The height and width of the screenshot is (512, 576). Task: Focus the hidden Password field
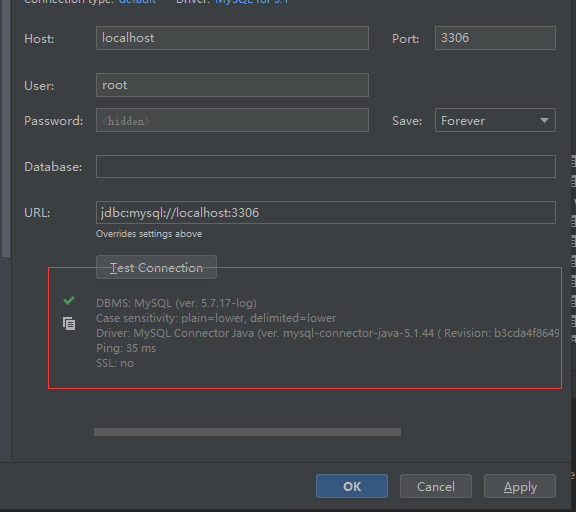click(x=232, y=120)
